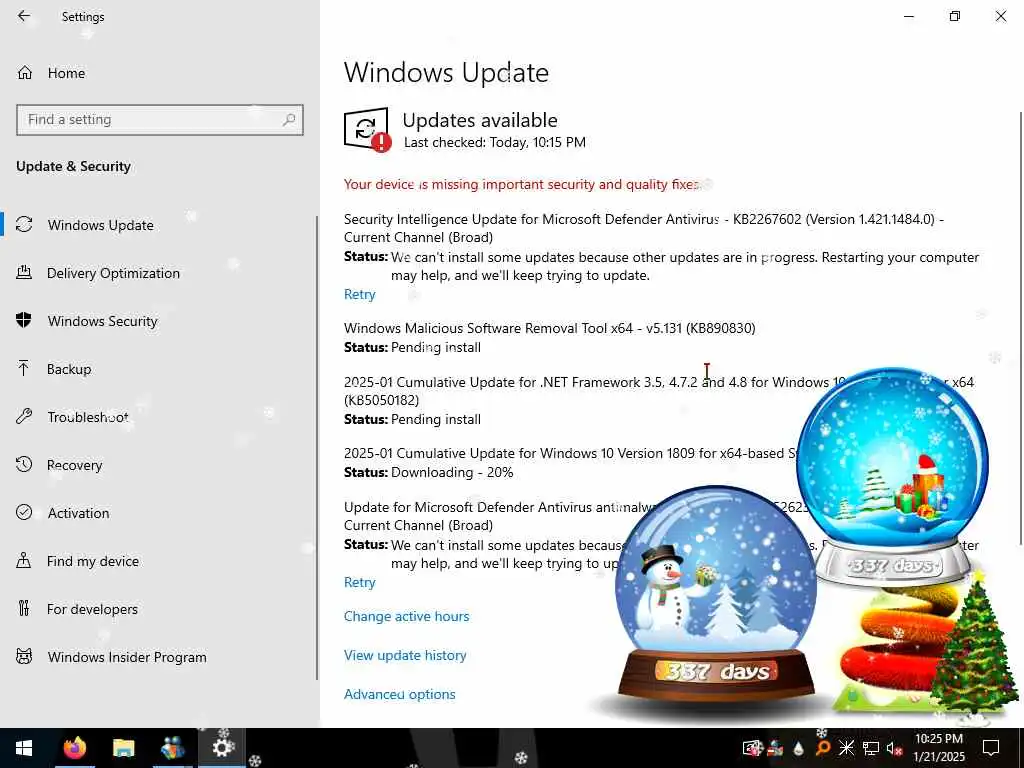Image resolution: width=1024 pixels, height=768 pixels.
Task: Click the main pane vertical scrollbar
Action: (x=1020, y=327)
